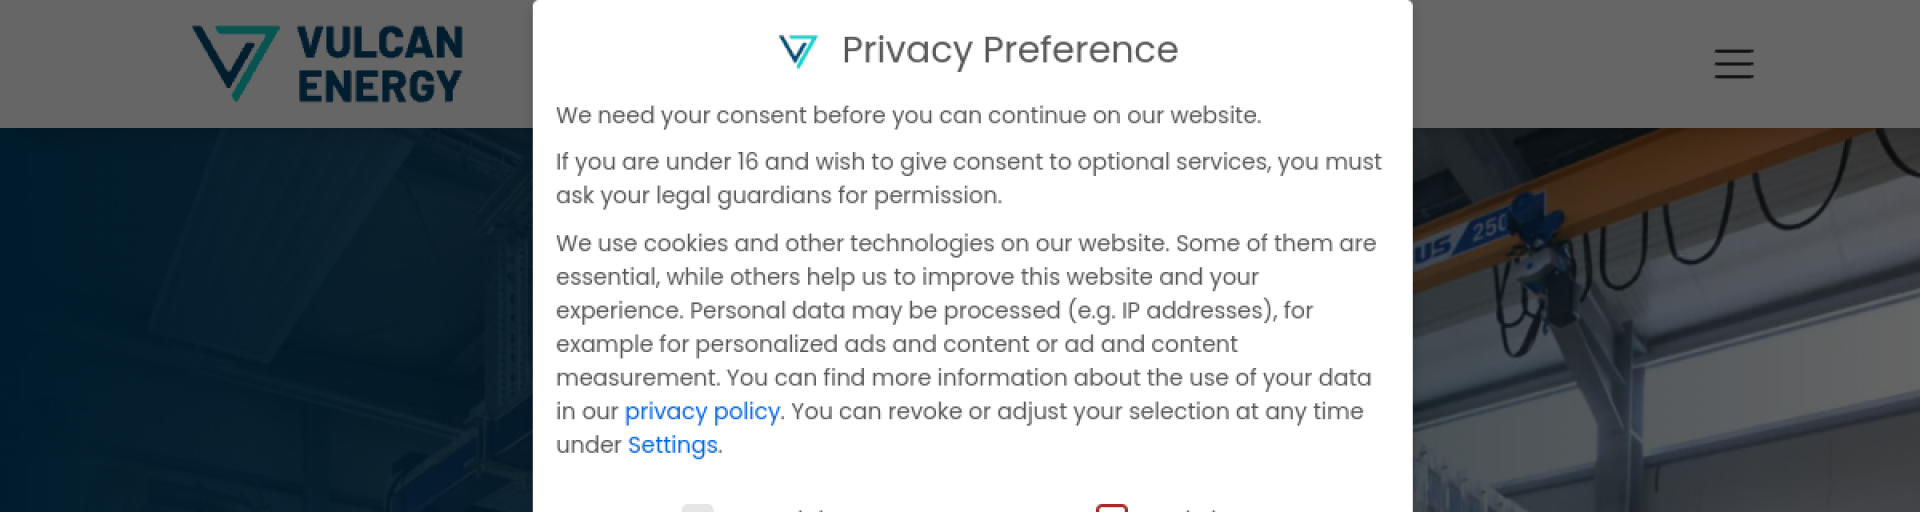Screen dimensions: 1920x512
Task: Click the small logo beside Privacy Preference
Action: pyautogui.click(x=798, y=51)
